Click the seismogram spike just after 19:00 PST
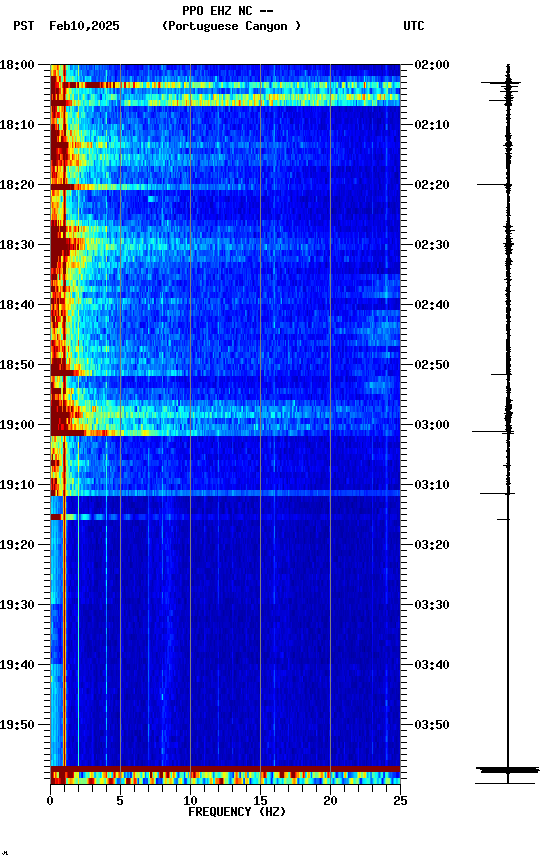This screenshot has width=552, height=864. click(493, 432)
